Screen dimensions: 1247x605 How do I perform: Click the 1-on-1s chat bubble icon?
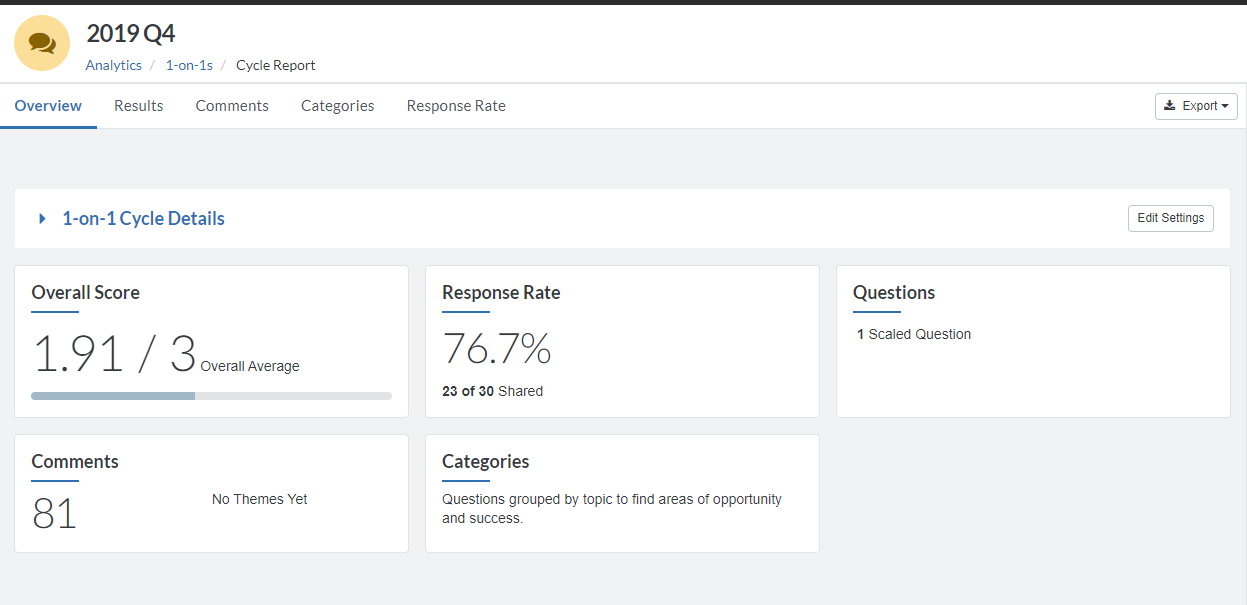(x=42, y=43)
